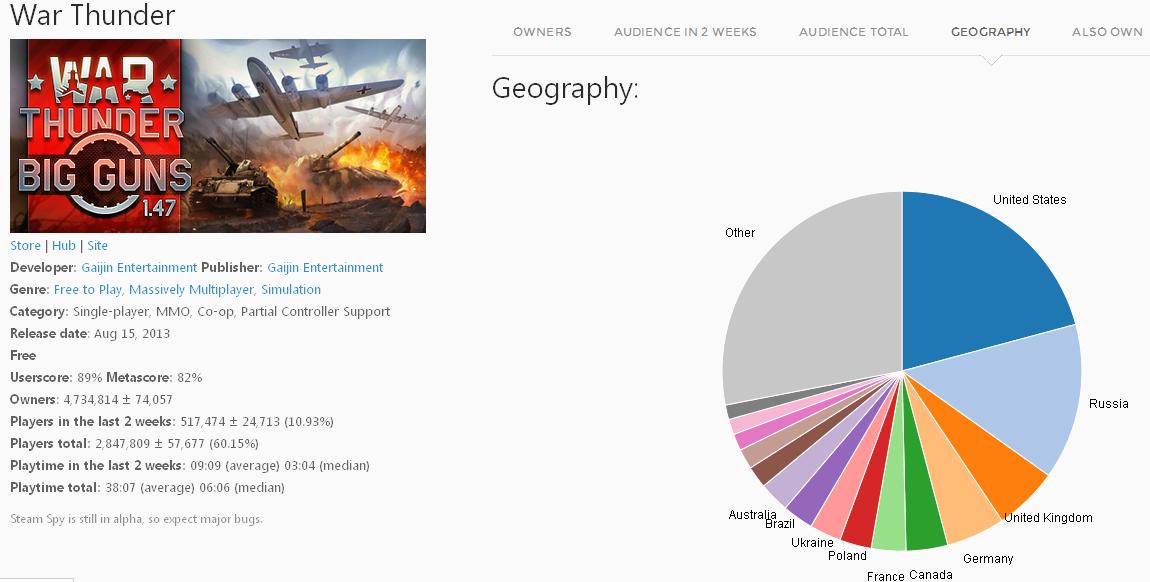Open the Free to Play genre link
This screenshot has width=1150, height=582.
coord(88,290)
